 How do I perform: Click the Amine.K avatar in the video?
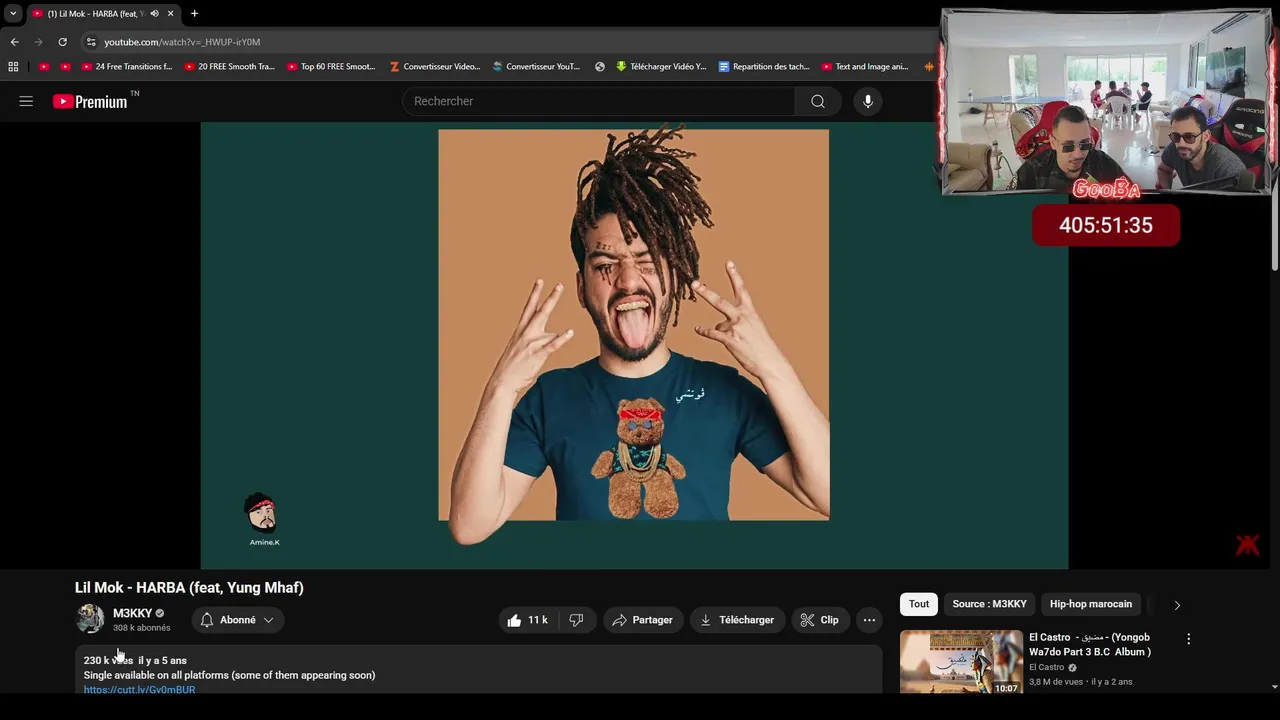[x=262, y=514]
